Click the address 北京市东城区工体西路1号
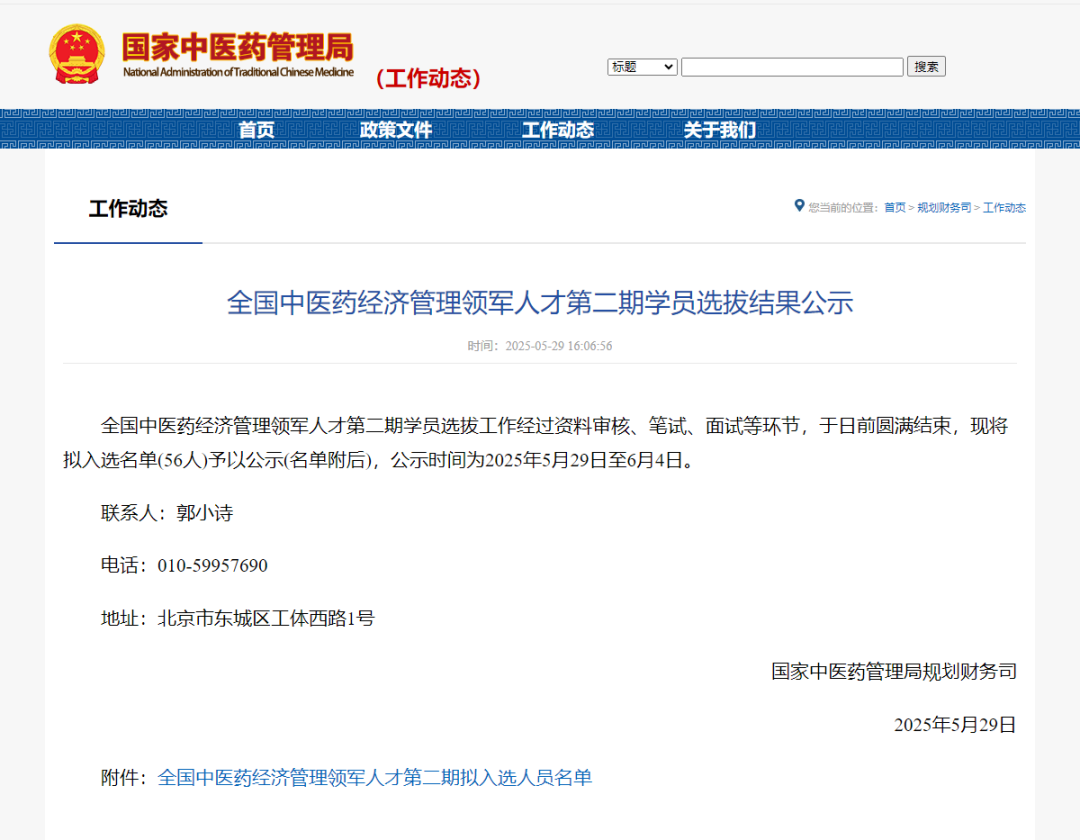Viewport: 1080px width, 840px height. point(266,618)
